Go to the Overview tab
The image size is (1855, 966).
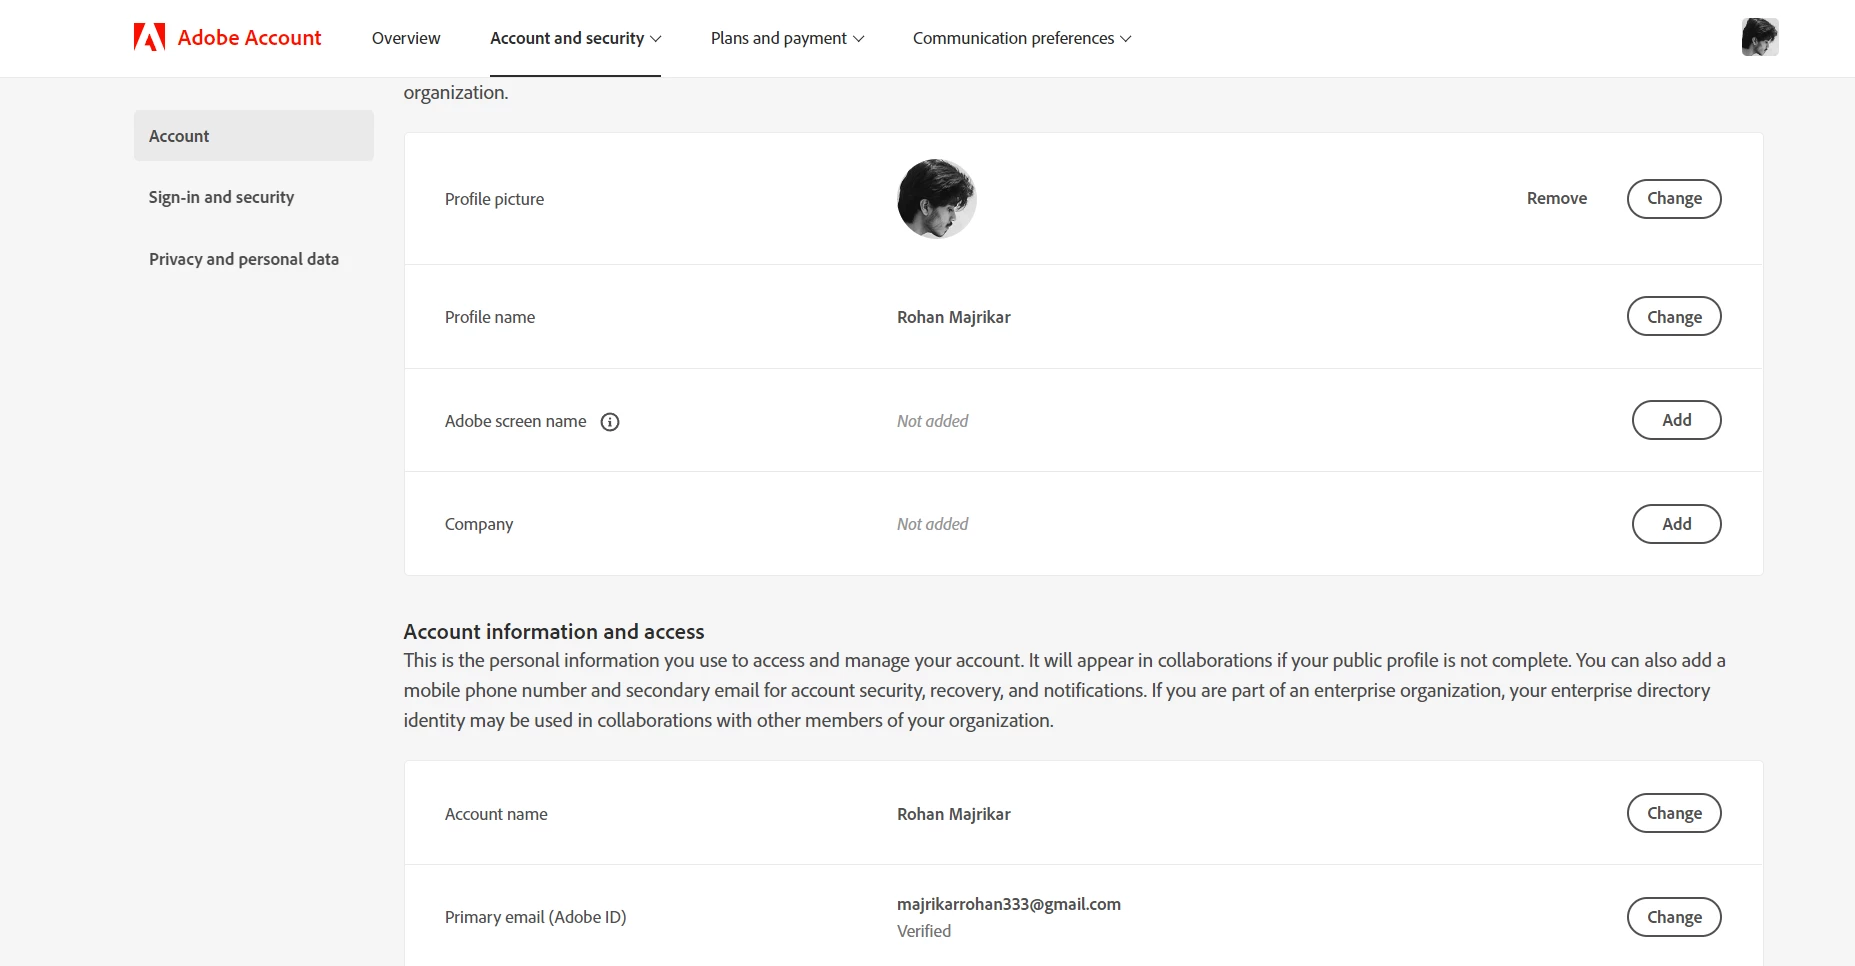point(406,38)
